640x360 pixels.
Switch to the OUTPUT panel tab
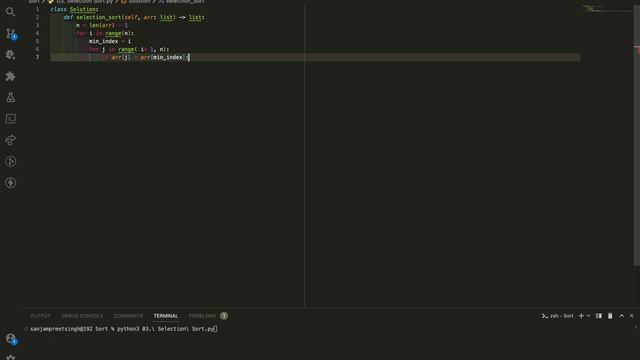click(40, 316)
